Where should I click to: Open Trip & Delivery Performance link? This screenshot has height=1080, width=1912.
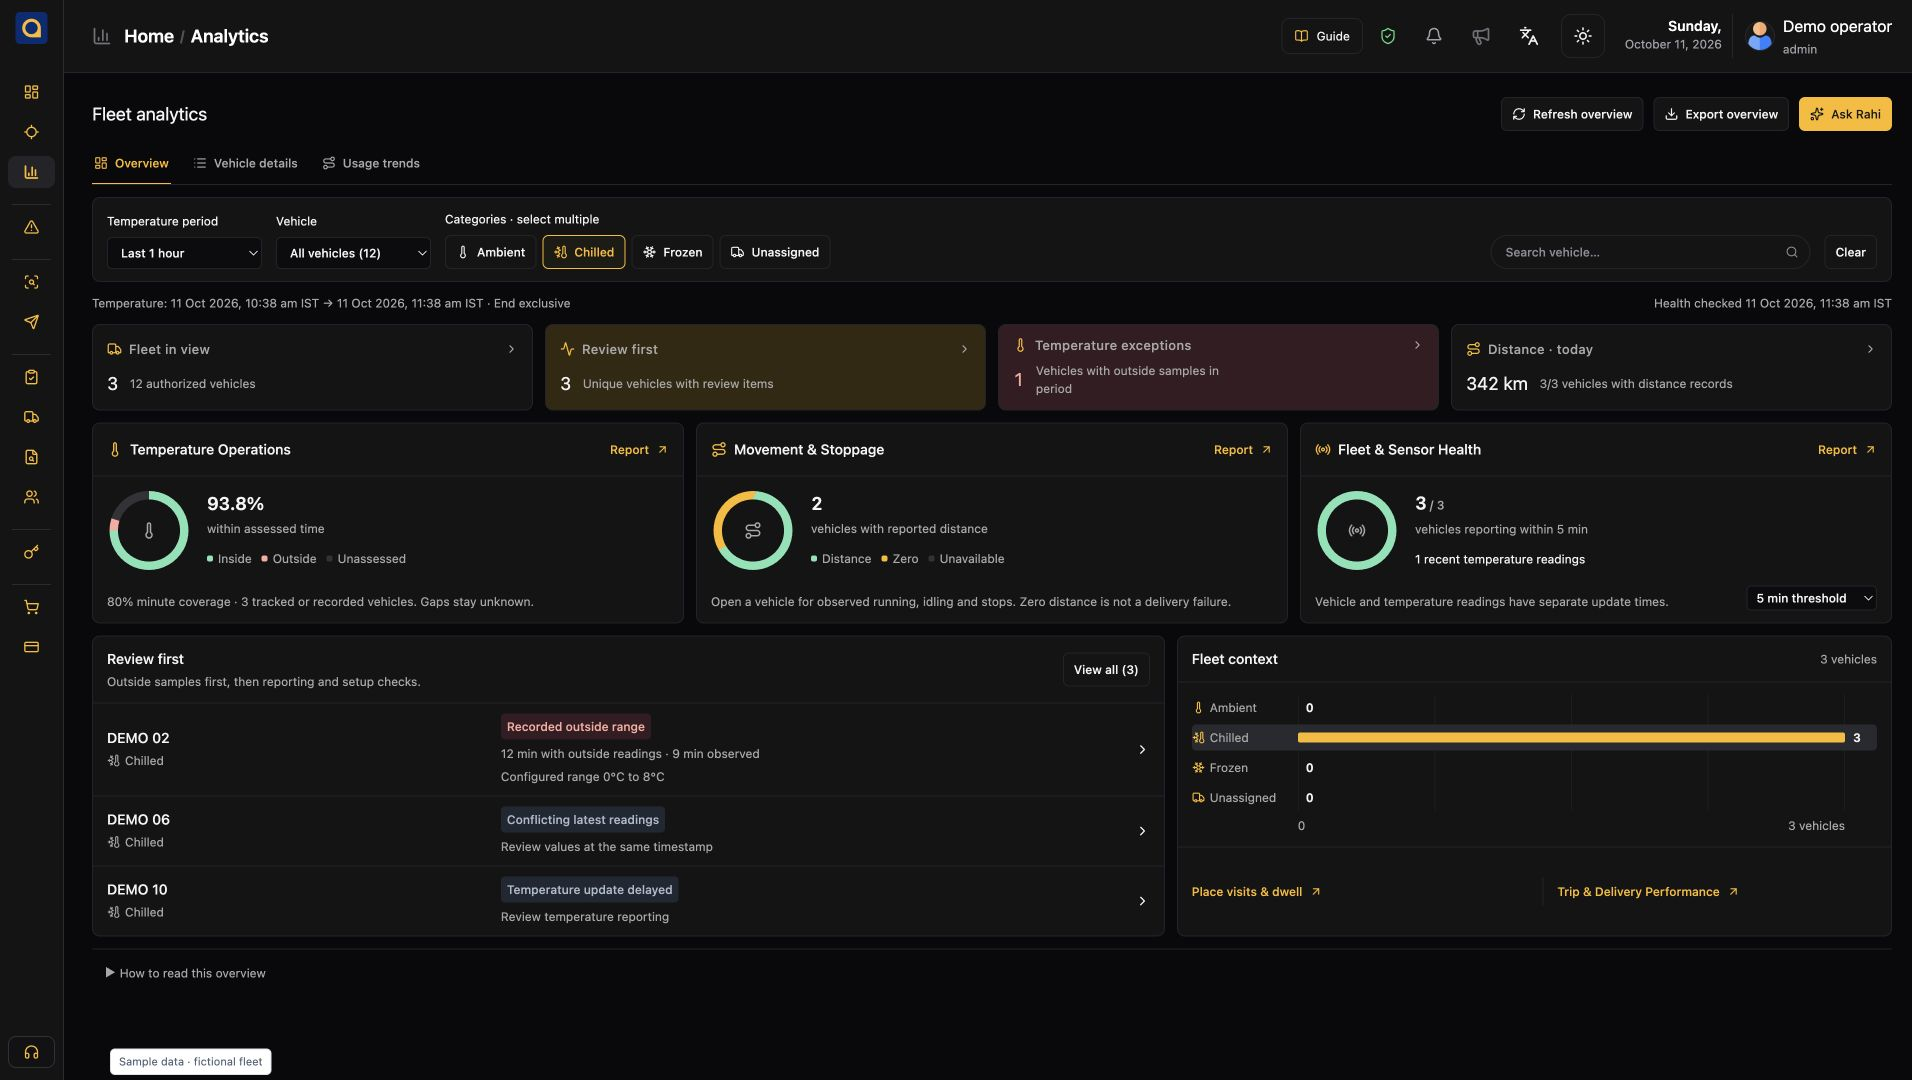tap(1648, 892)
